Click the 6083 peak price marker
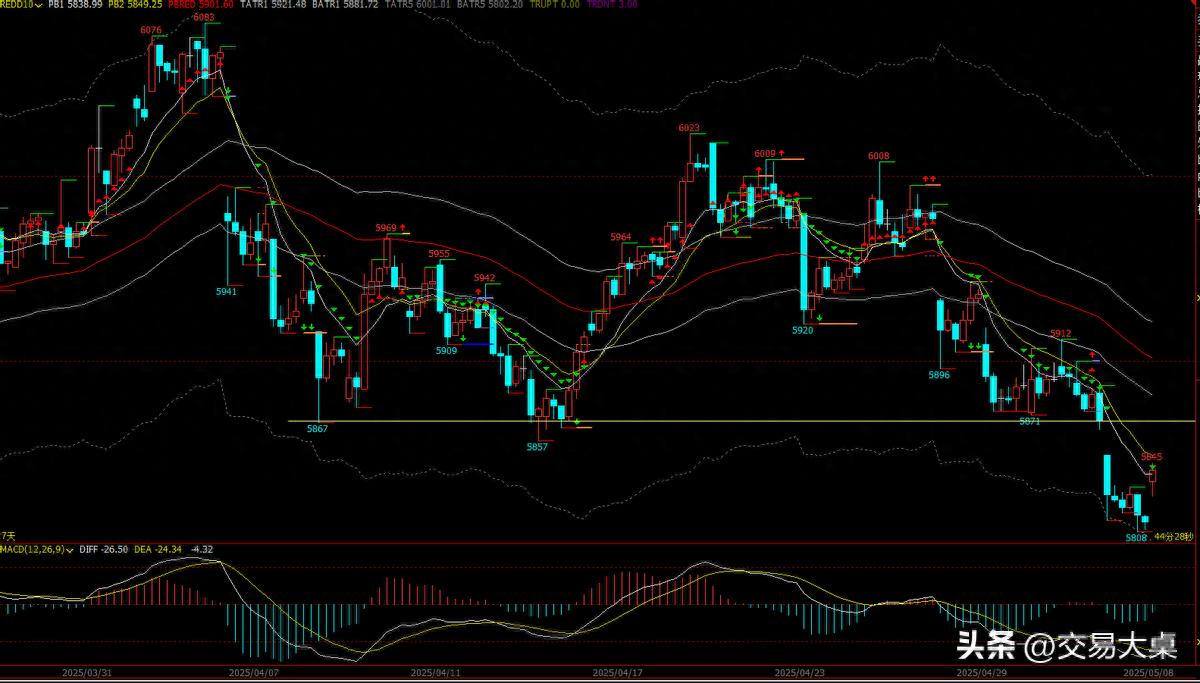The height and width of the screenshot is (683, 1200). point(203,18)
